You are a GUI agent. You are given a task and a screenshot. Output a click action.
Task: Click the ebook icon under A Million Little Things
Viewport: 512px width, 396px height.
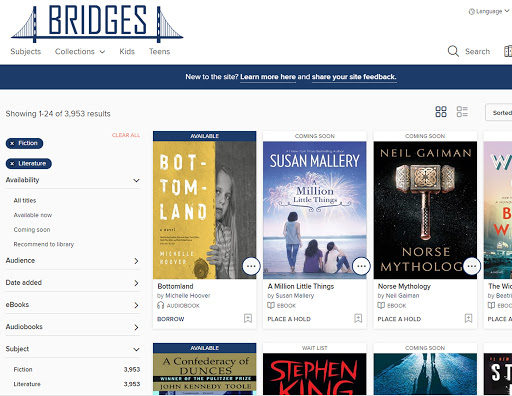(x=271, y=305)
